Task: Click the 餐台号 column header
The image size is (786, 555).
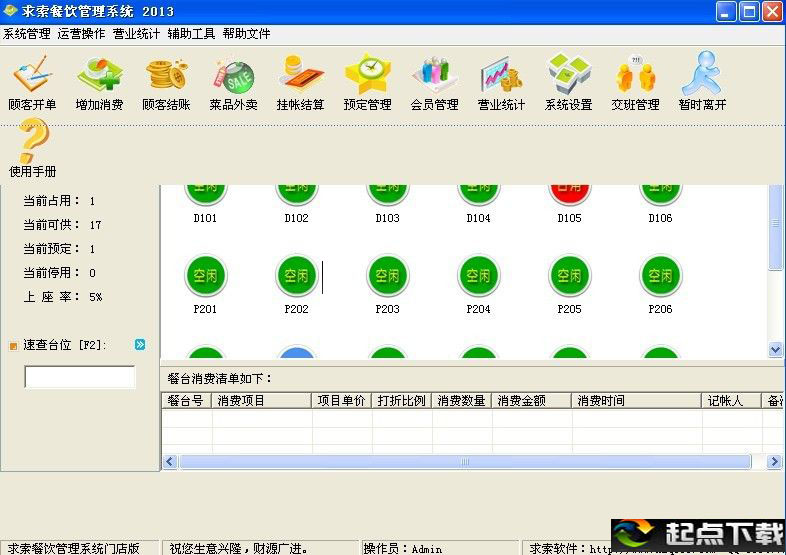Action: tap(186, 401)
